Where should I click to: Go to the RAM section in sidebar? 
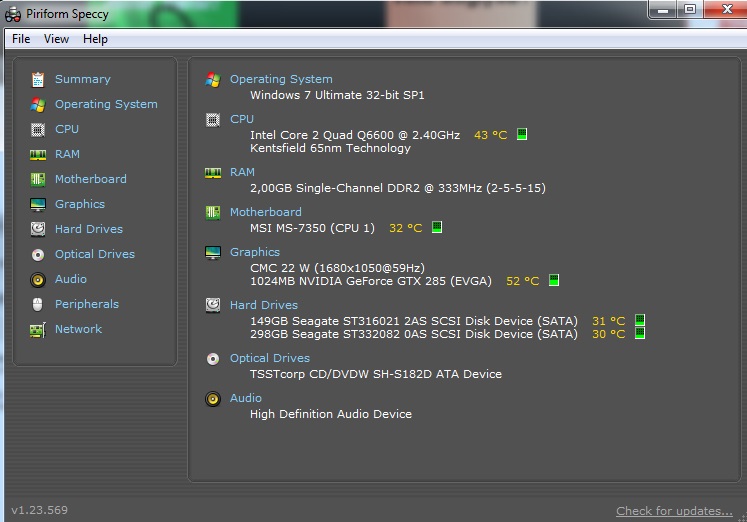[67, 154]
